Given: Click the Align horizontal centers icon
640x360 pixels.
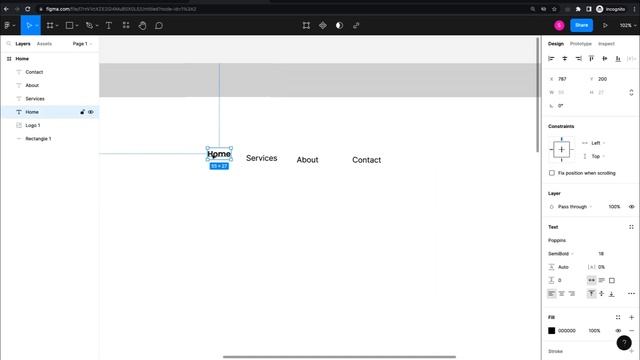Looking at the screenshot, I should point(565,59).
